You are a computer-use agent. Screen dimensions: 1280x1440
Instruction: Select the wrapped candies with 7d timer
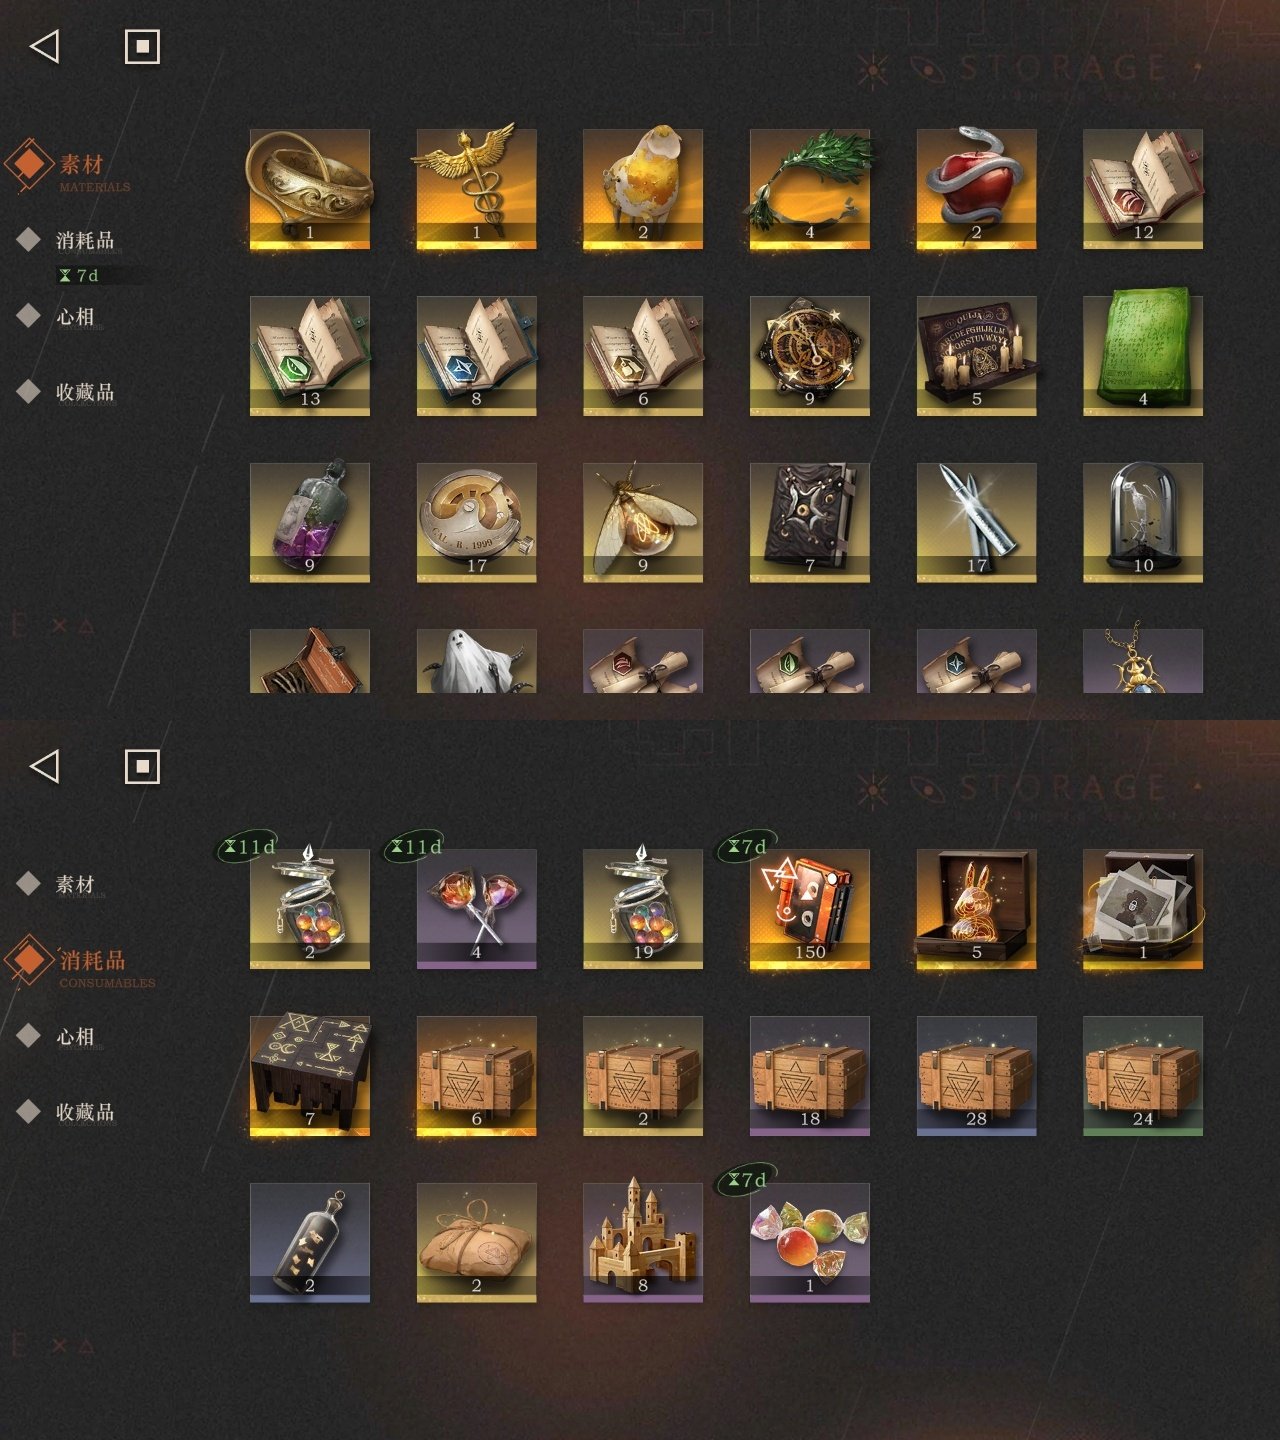810,1243
